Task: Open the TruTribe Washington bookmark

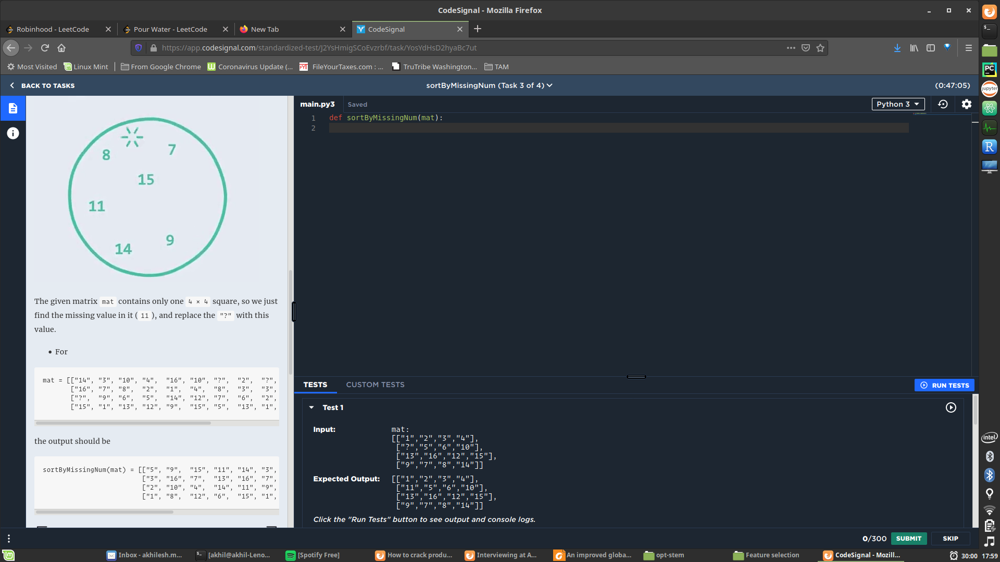Action: 434,66
